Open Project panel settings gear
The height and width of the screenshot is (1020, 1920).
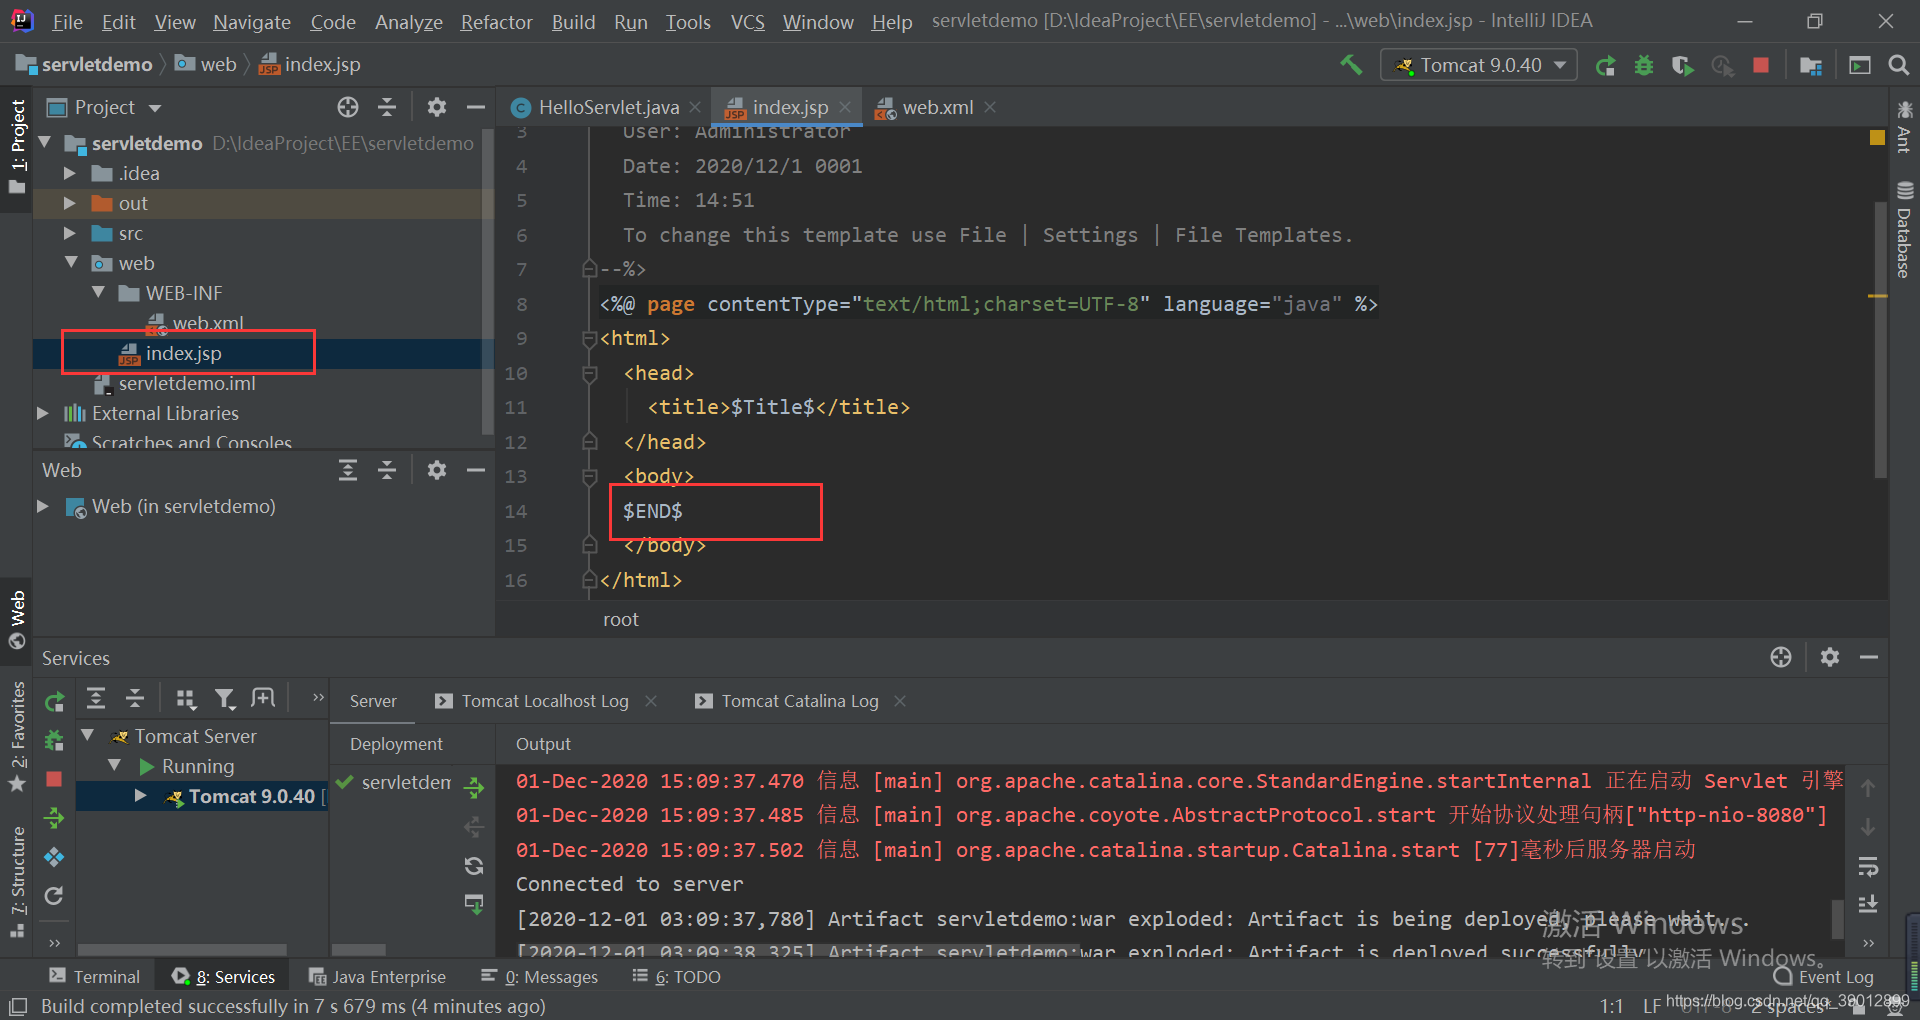point(437,107)
